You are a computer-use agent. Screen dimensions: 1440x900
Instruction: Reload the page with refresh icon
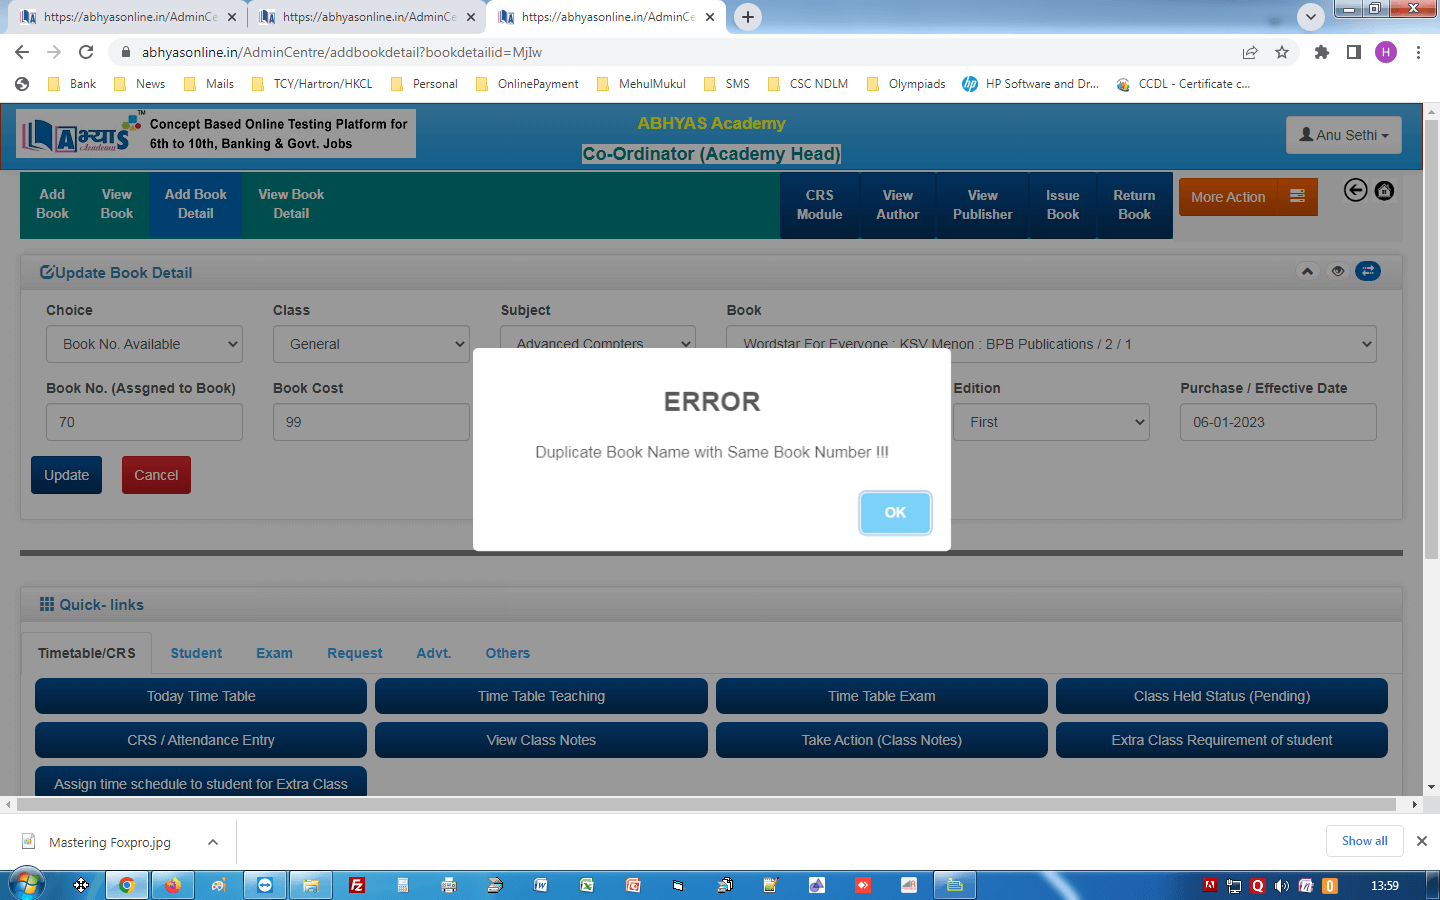(x=86, y=52)
